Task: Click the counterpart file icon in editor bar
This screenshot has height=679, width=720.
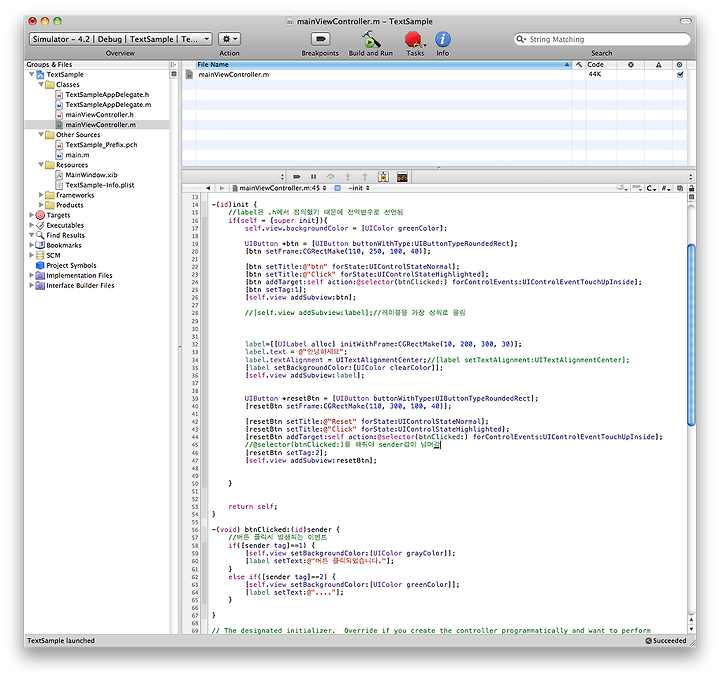Action: tap(680, 188)
